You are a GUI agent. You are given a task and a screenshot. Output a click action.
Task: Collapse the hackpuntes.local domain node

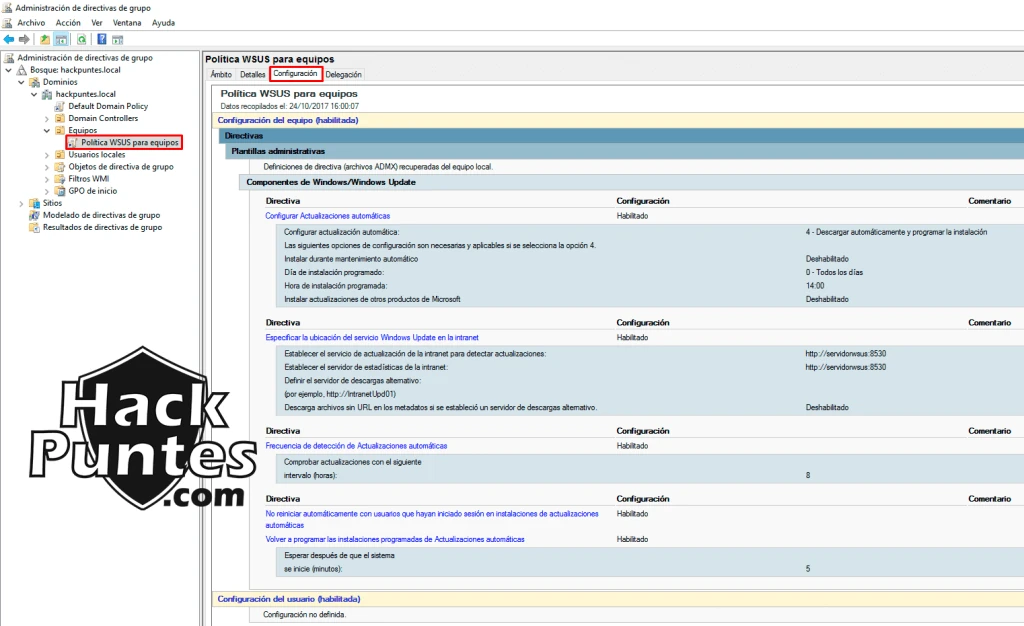(x=34, y=94)
